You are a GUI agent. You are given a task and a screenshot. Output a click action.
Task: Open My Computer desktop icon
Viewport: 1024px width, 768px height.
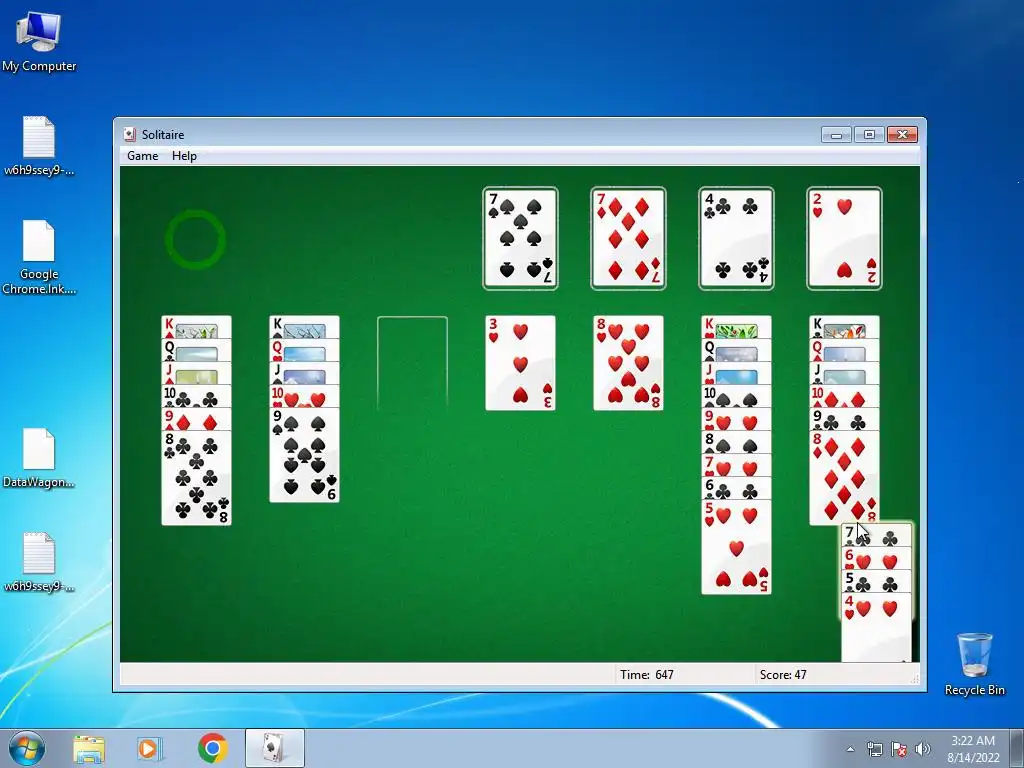[39, 41]
